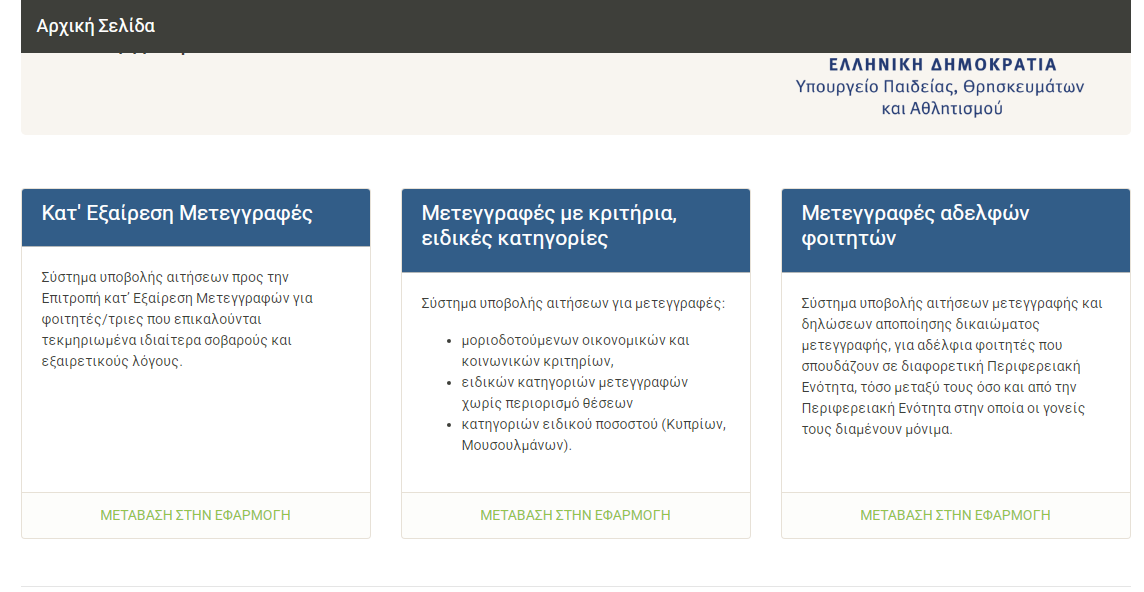The height and width of the screenshot is (592, 1144).
Task: Click ΜΕΤΑΒΑΣΗ ΣΤΗΝ ΕΦΑΡΜΟΓΗ for αδελφών φοιτητών
Action: click(x=955, y=515)
